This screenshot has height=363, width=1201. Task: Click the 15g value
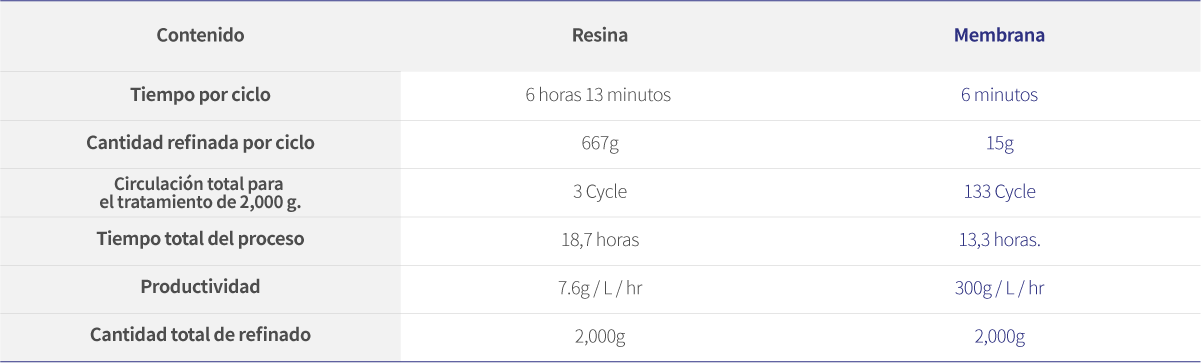[x=999, y=143]
